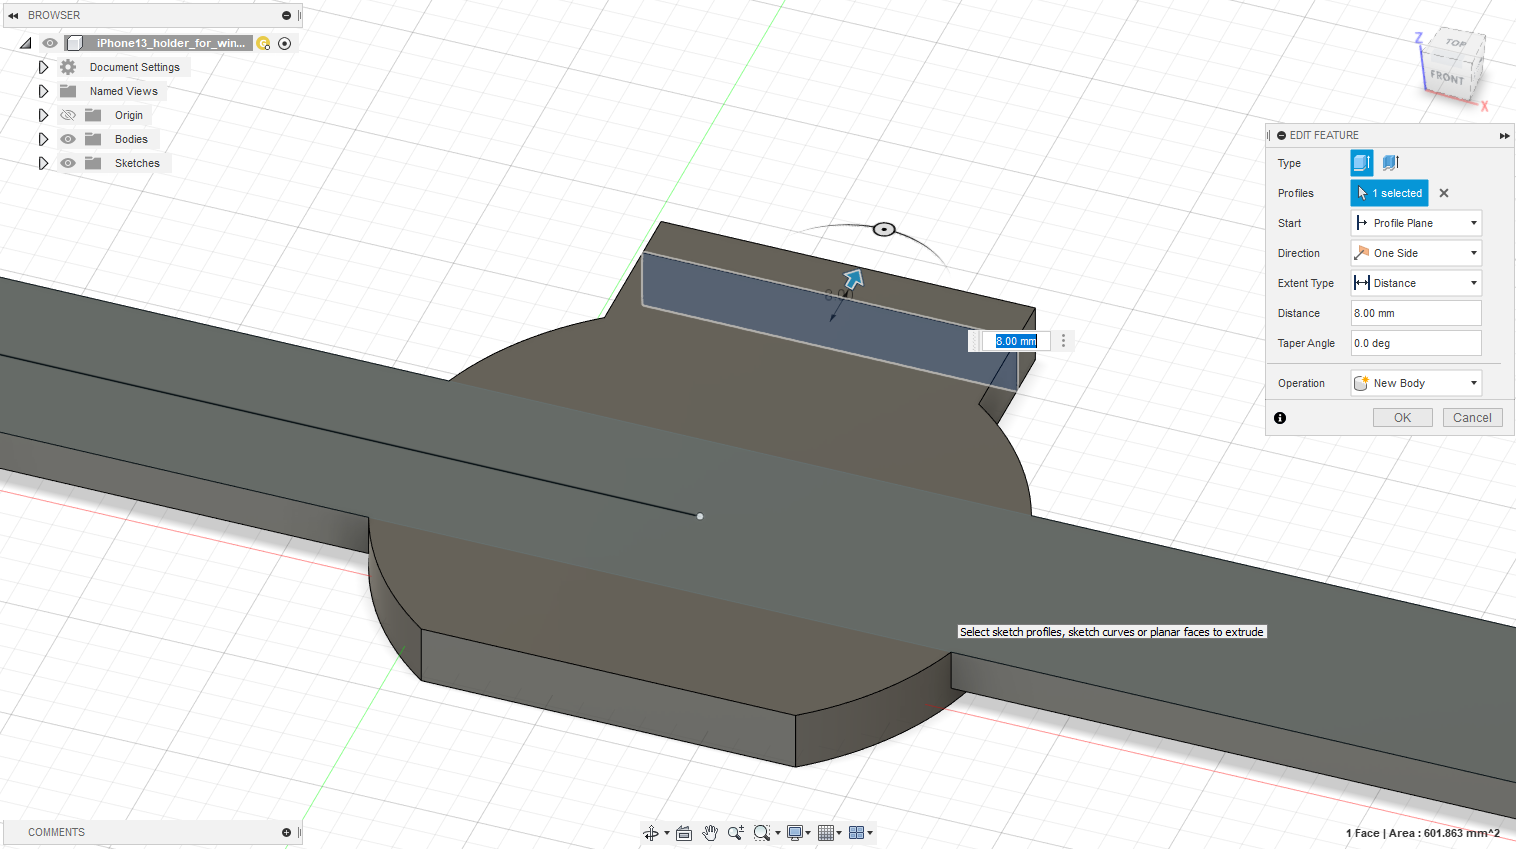Screen dimensions: 1516x849
Task: Select the Origin tree item
Action: [x=129, y=115]
